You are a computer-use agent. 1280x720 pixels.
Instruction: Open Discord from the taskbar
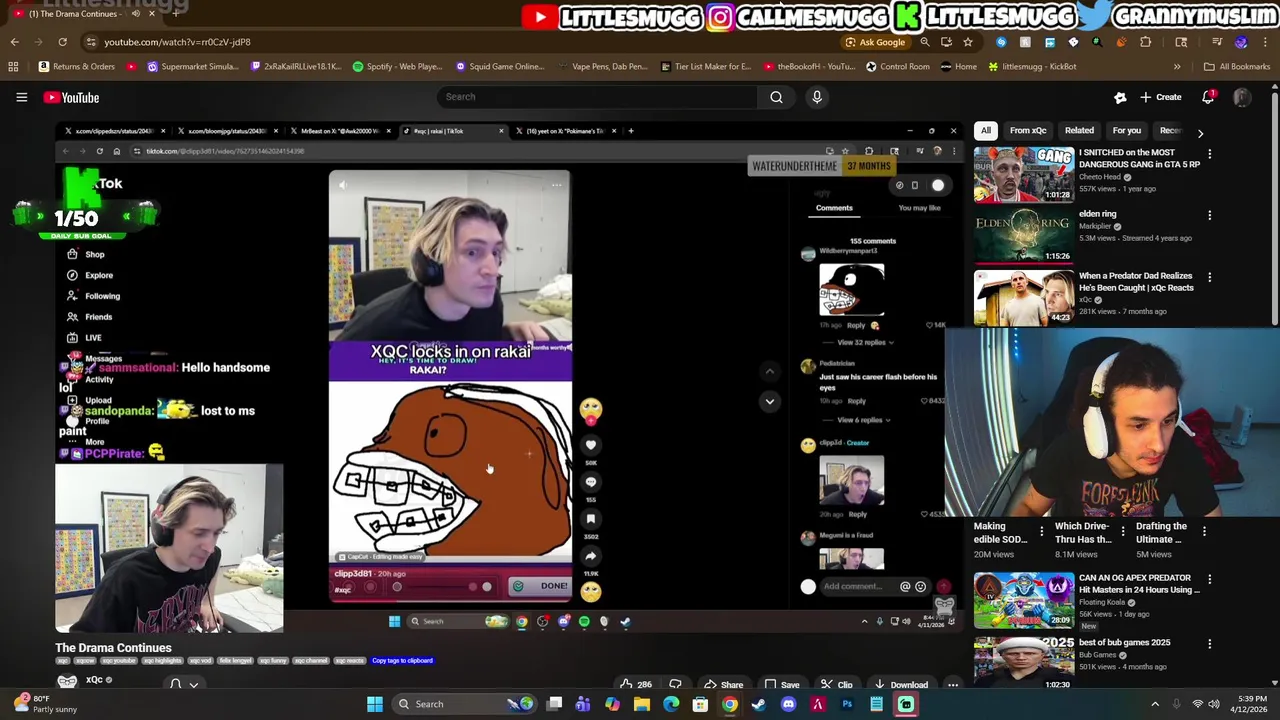click(x=788, y=704)
